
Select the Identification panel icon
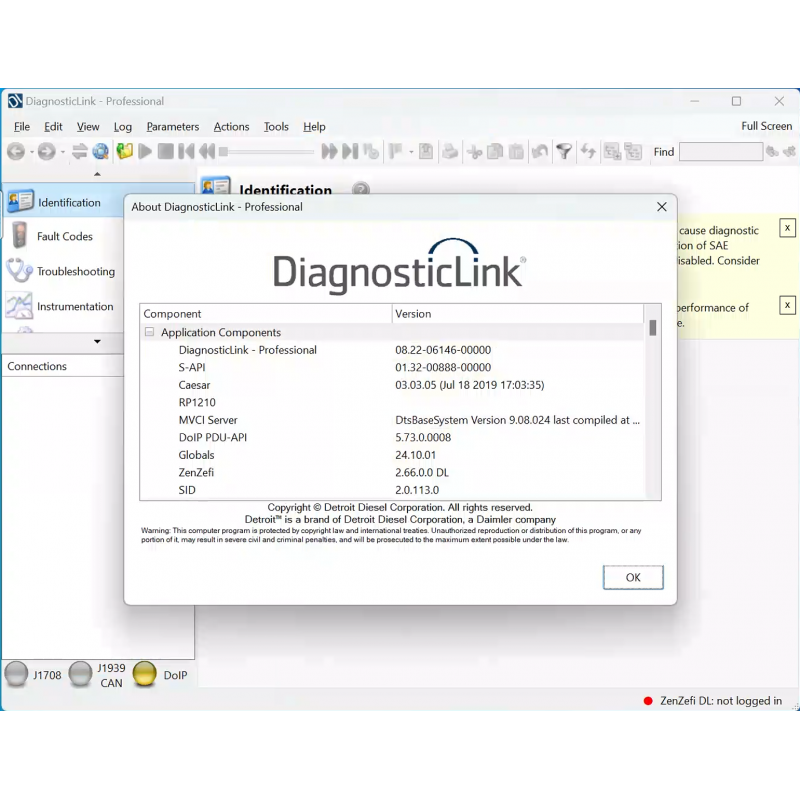[21, 201]
